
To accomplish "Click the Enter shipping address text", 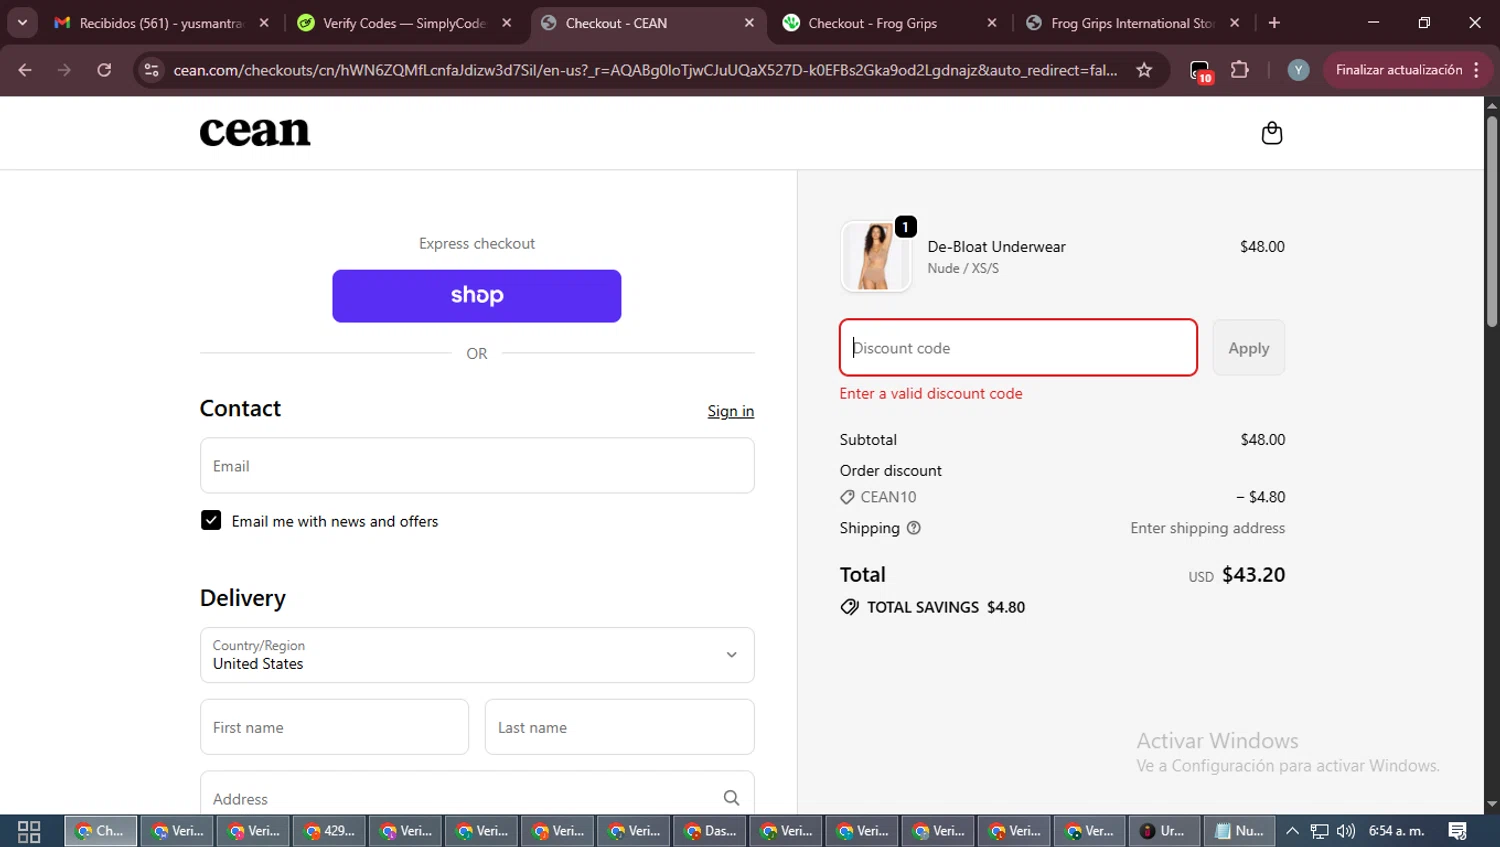I will click(1207, 528).
